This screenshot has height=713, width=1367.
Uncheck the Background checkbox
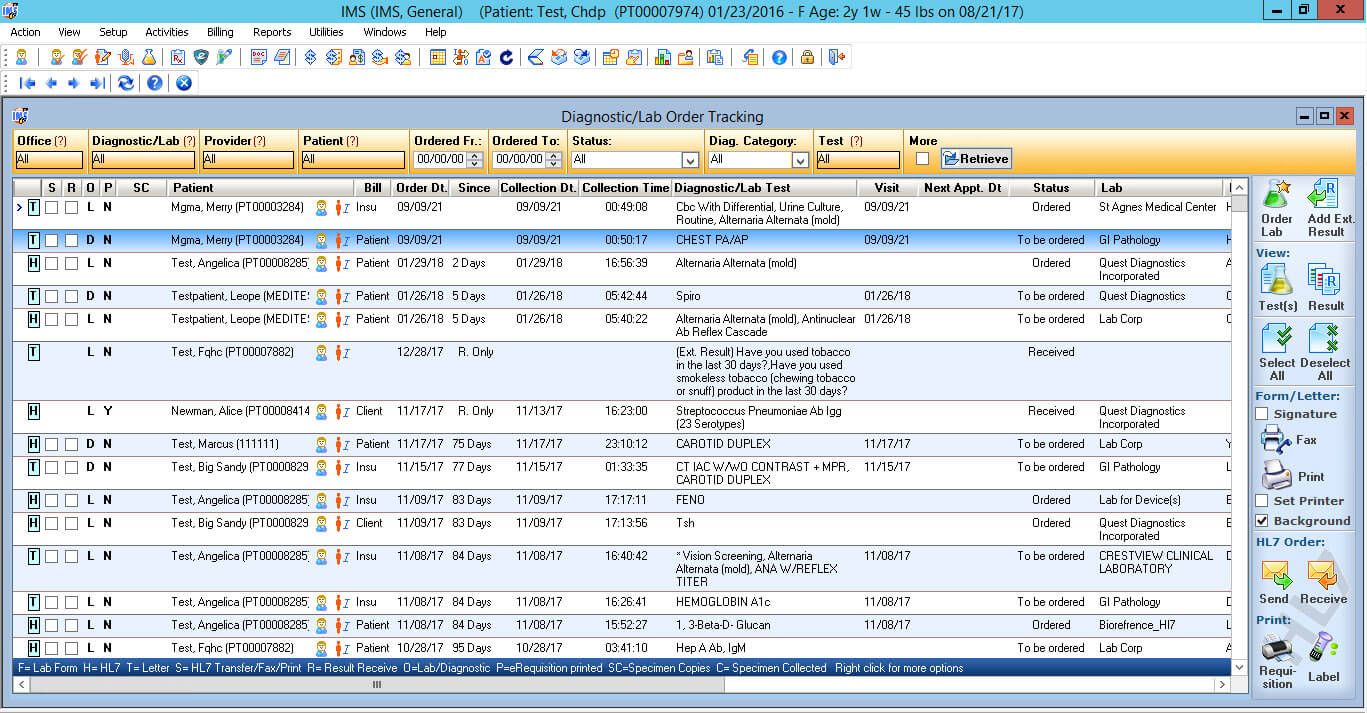pos(1262,521)
